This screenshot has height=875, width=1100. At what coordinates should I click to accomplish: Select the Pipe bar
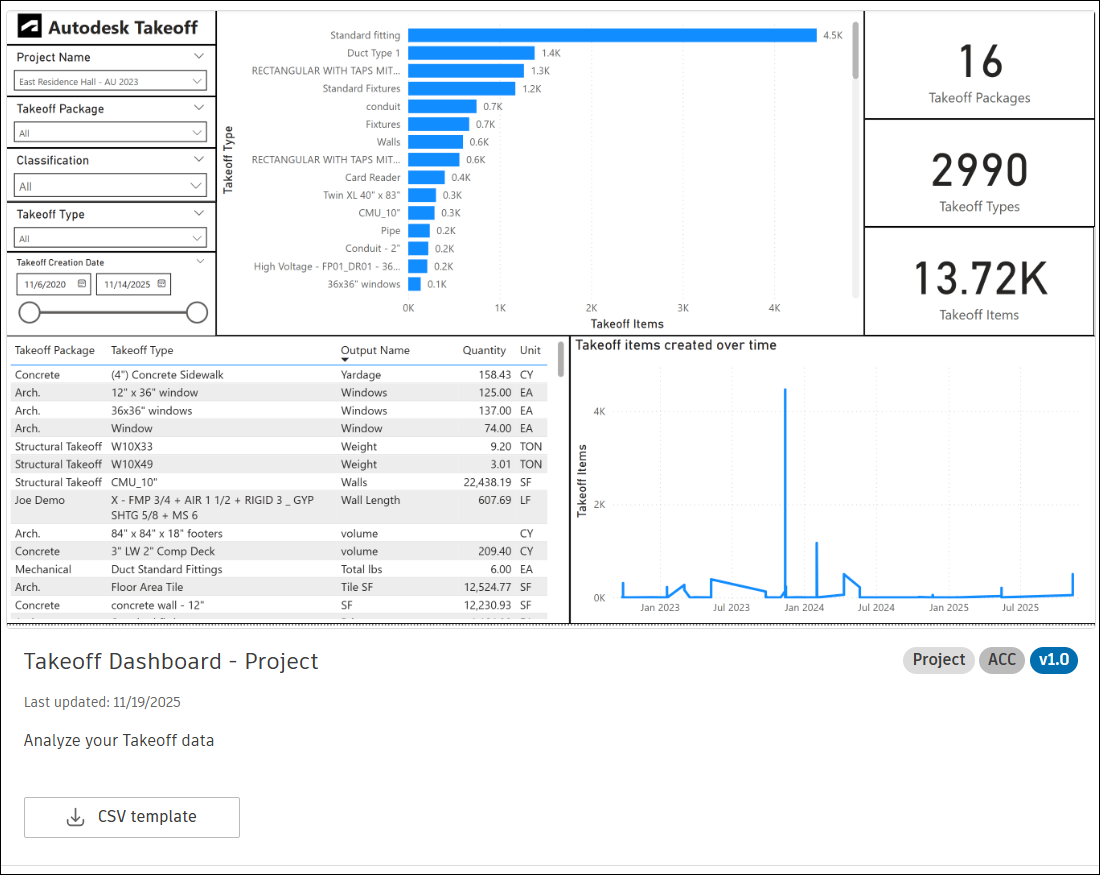point(419,230)
